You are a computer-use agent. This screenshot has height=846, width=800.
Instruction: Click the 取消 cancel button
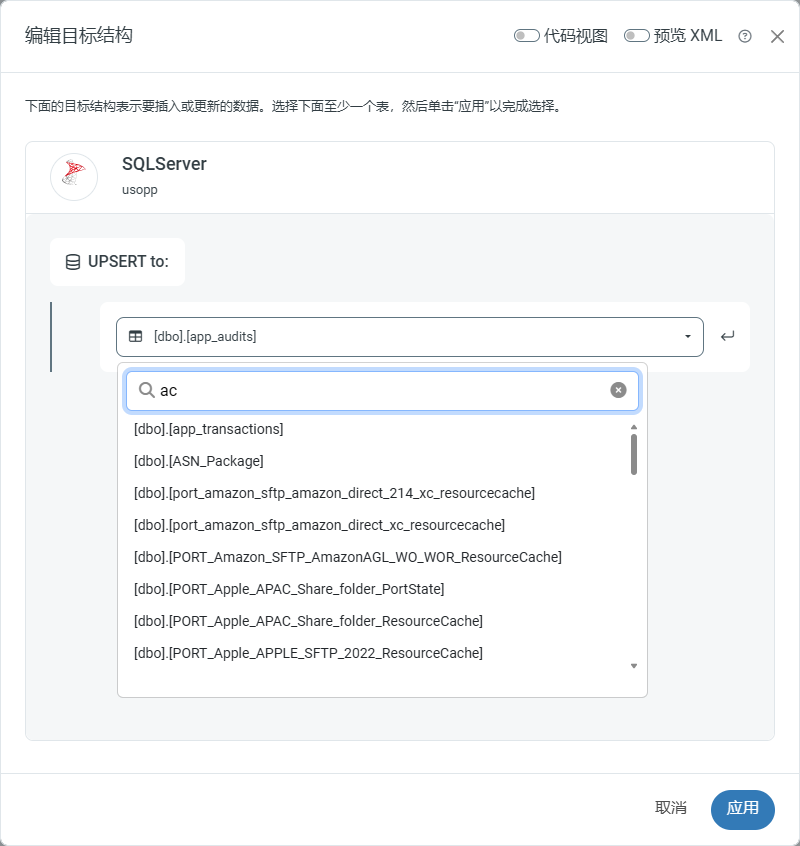tap(671, 808)
